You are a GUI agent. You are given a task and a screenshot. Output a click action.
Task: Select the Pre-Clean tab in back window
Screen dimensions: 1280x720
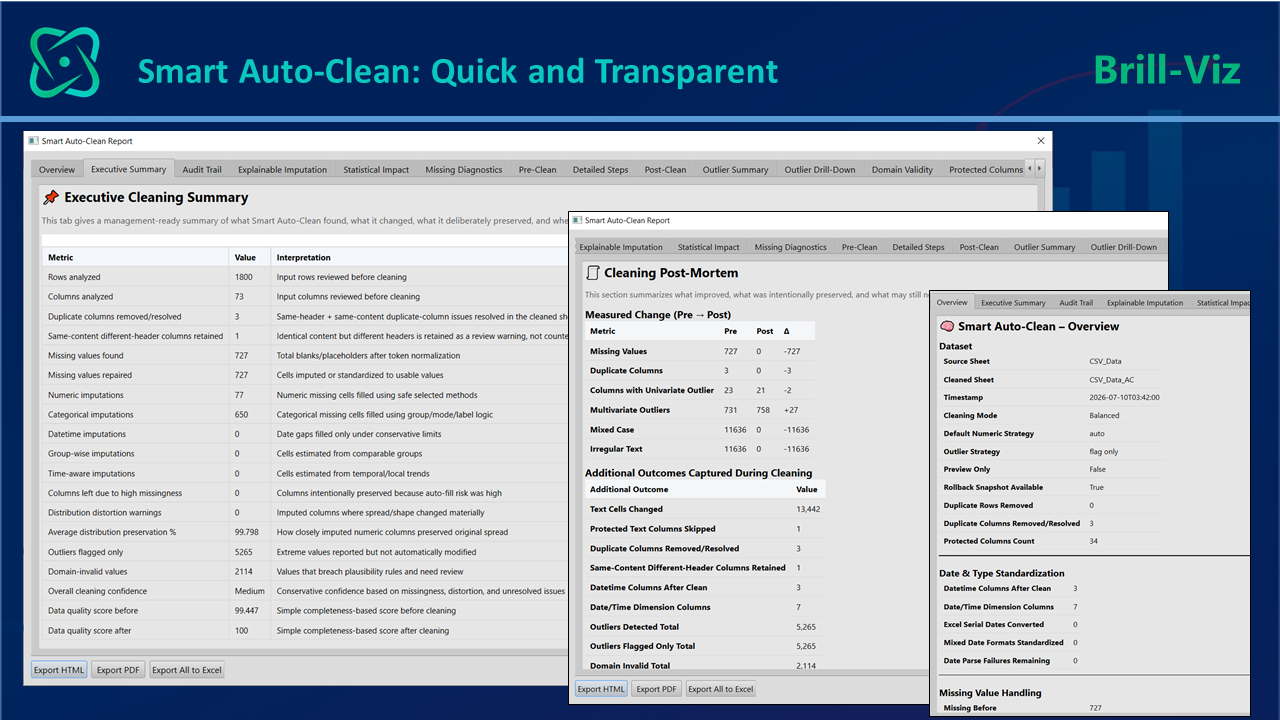pyautogui.click(x=537, y=169)
